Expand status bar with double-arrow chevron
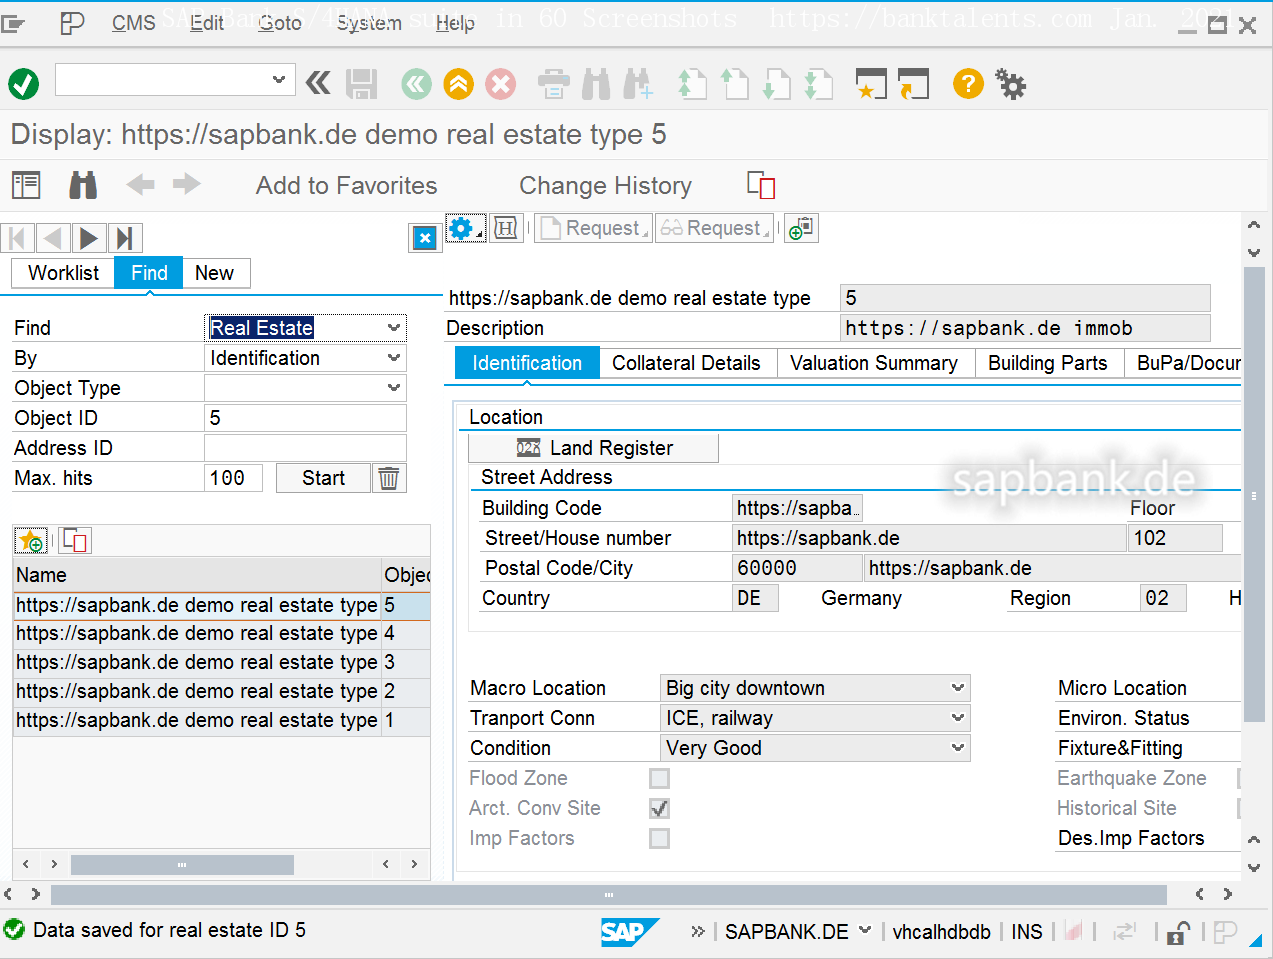This screenshot has height=959, width=1273. 698,931
